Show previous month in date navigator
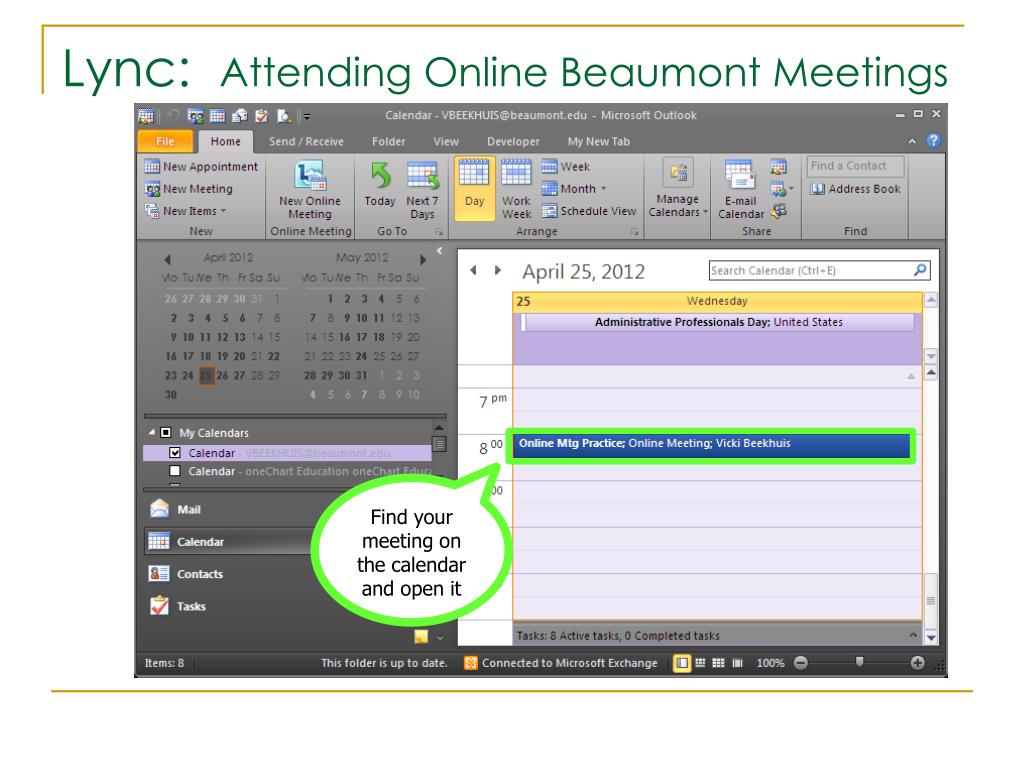 point(168,259)
